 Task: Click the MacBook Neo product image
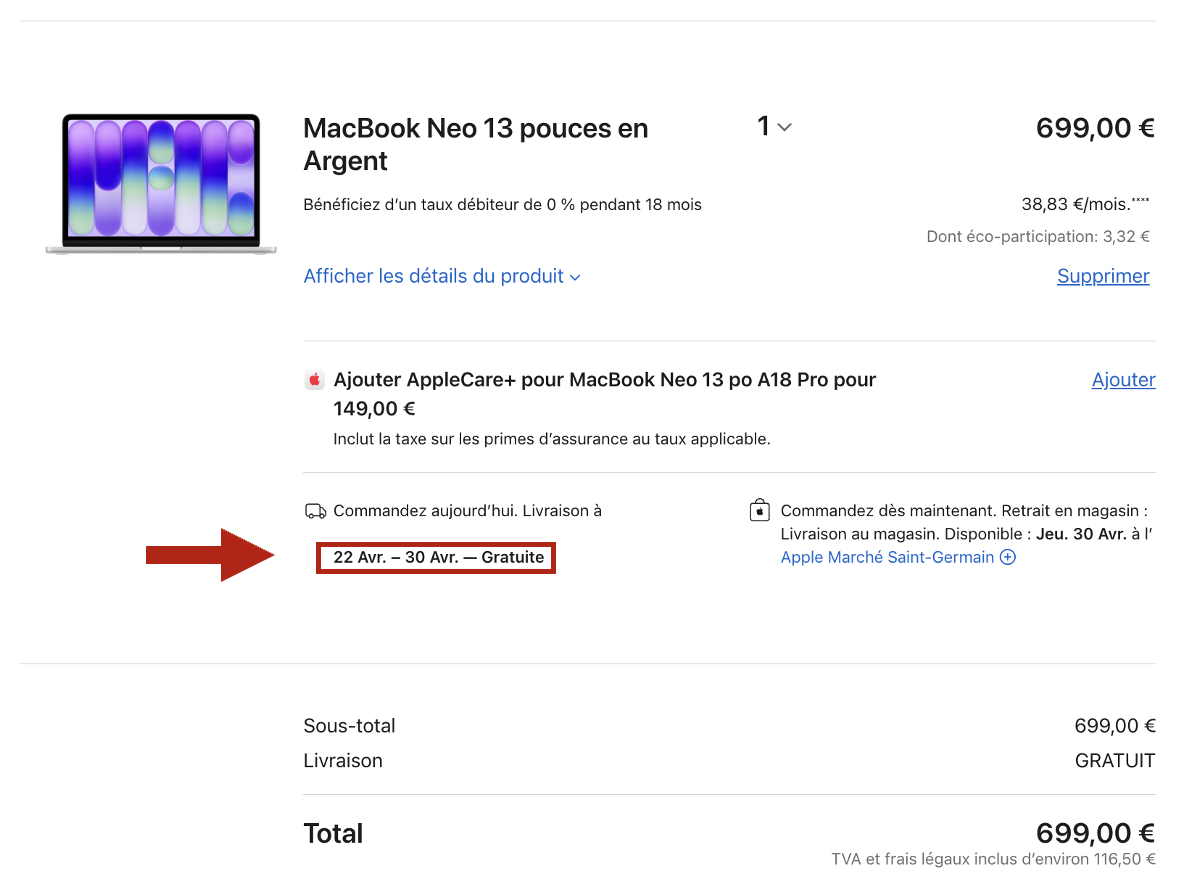click(161, 184)
